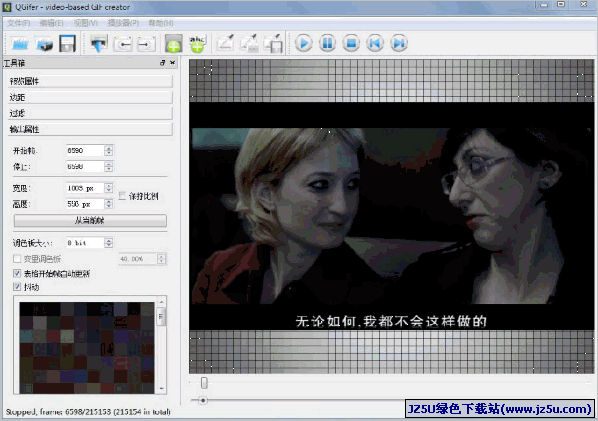Save the project with the floppy disk icon

[x=68, y=44]
